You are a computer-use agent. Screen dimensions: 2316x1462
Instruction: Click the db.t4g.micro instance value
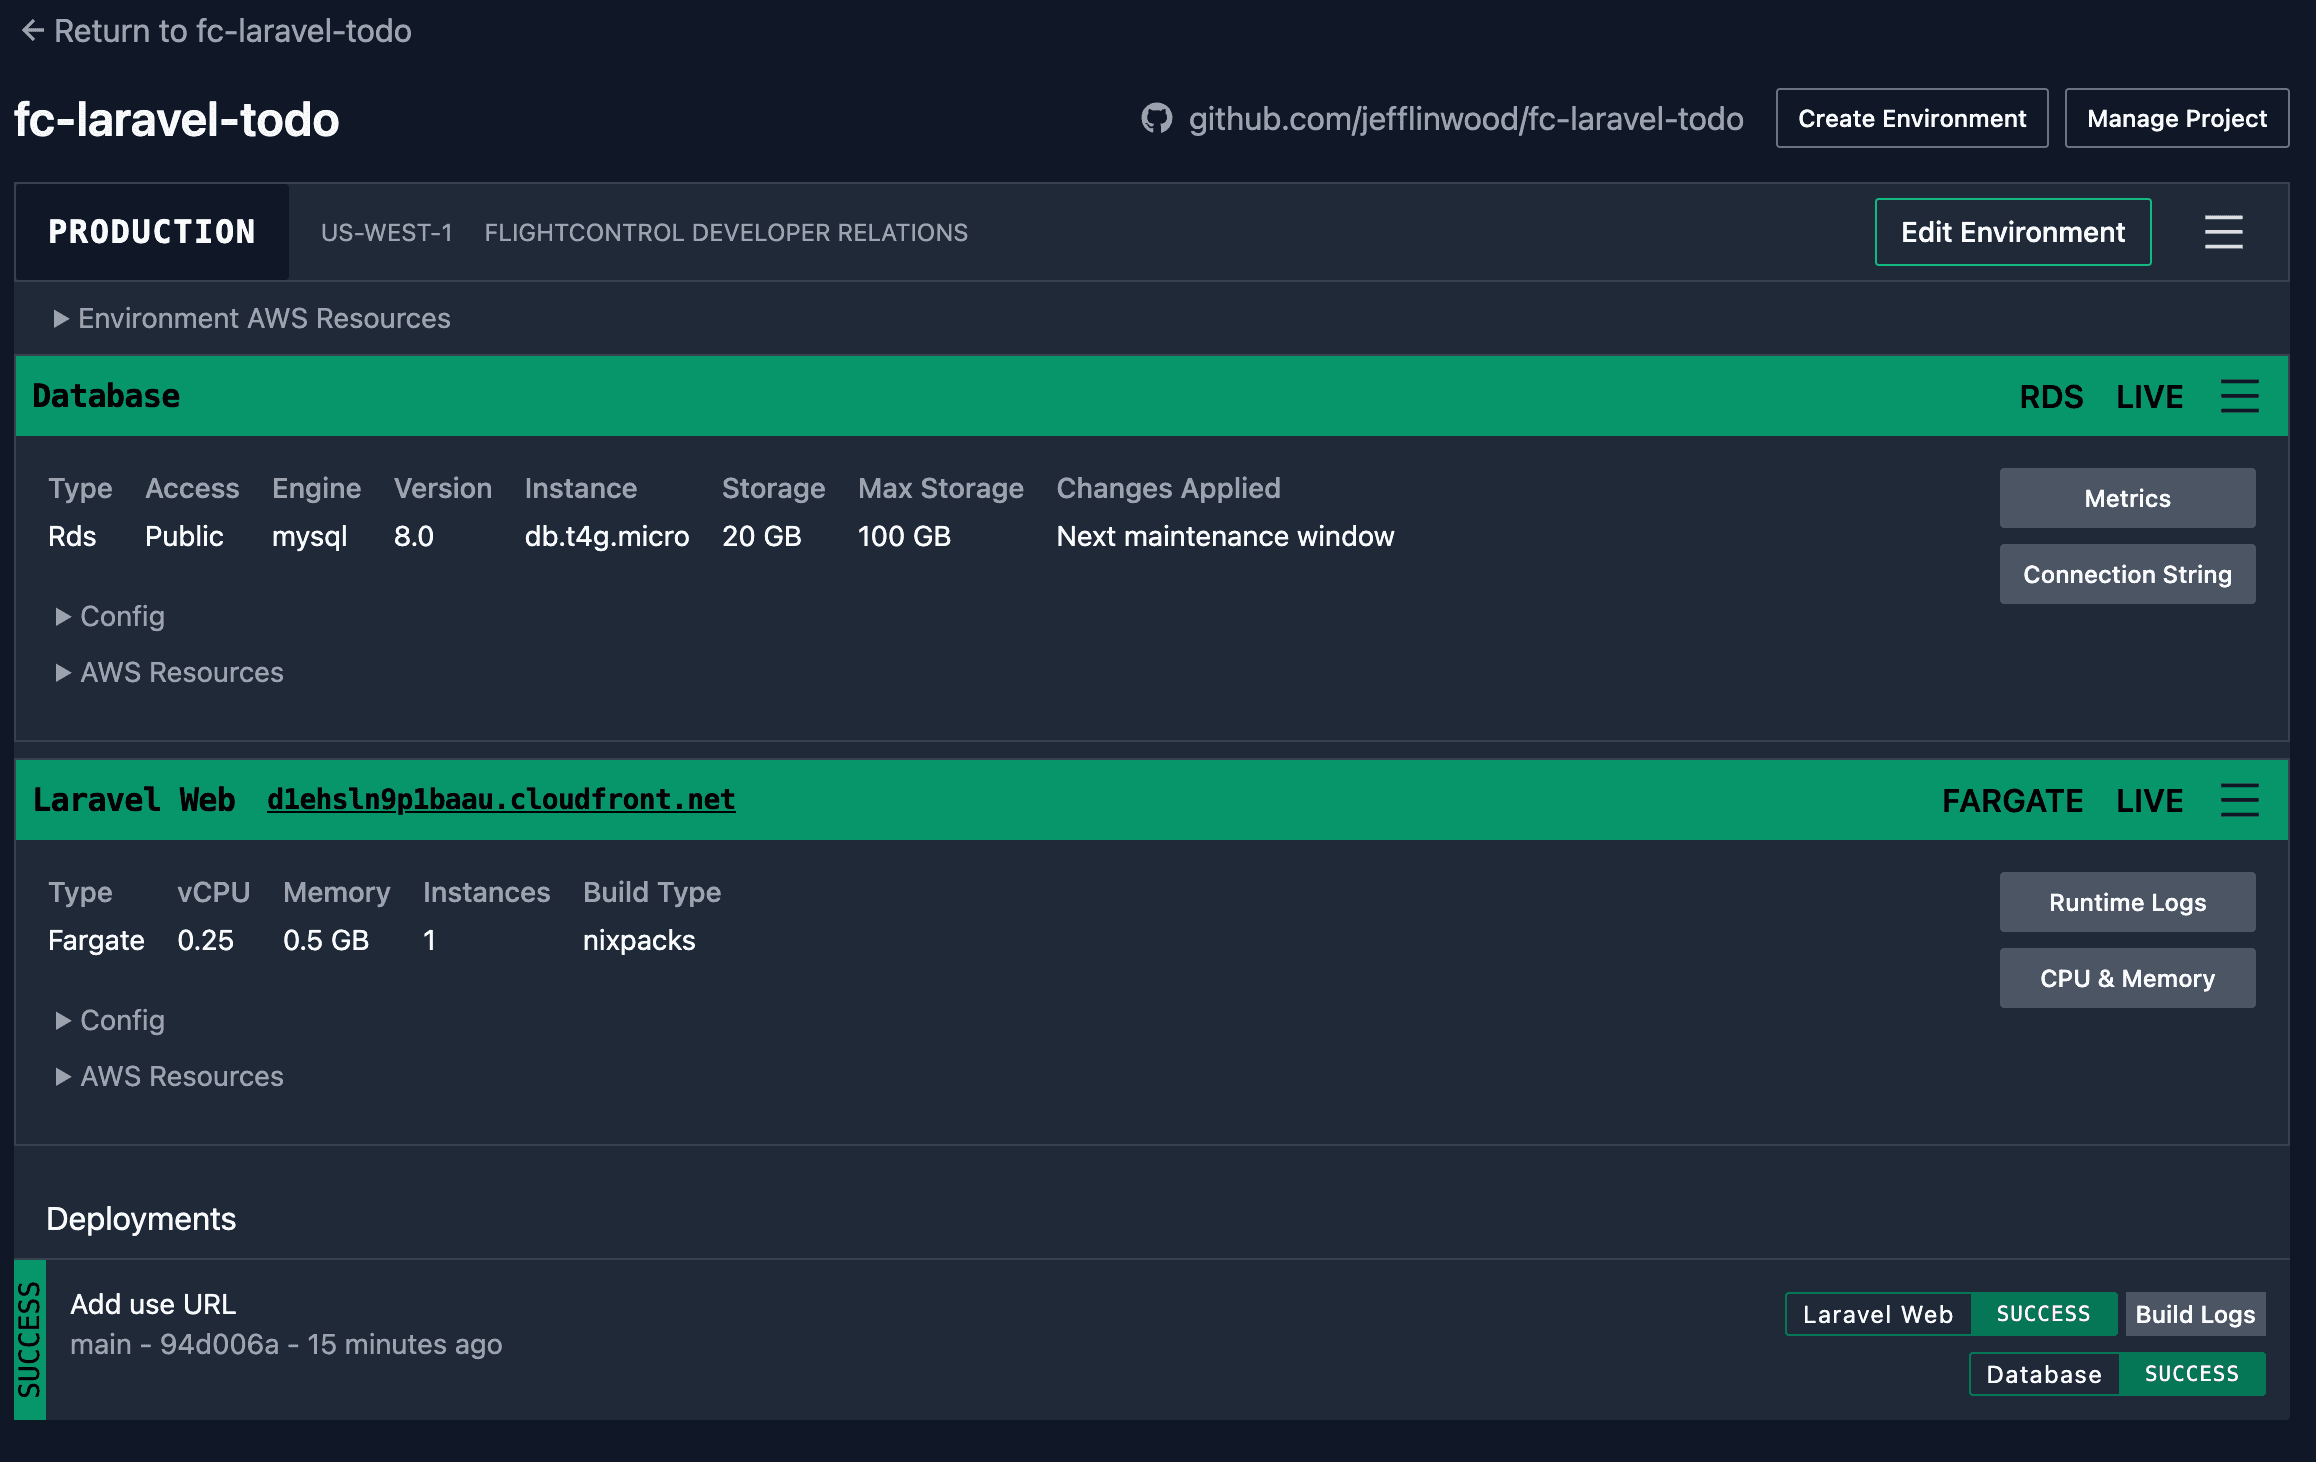[607, 536]
